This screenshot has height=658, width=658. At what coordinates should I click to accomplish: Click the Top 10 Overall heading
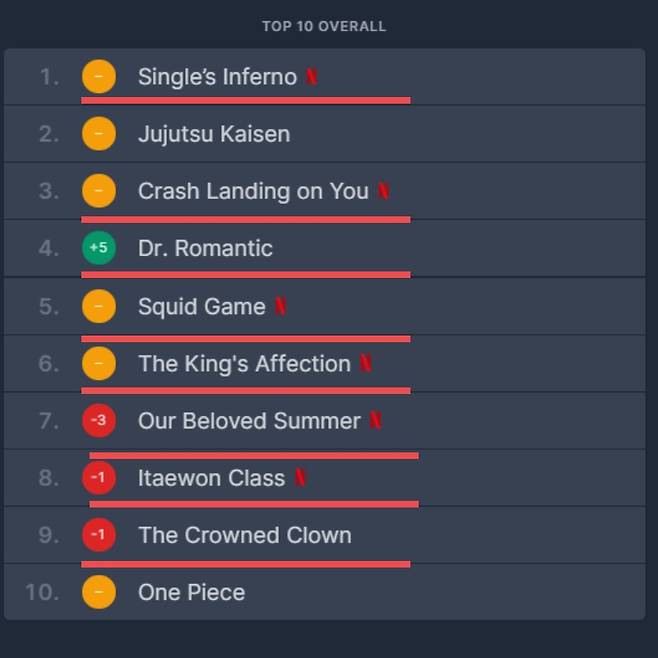coord(324,26)
